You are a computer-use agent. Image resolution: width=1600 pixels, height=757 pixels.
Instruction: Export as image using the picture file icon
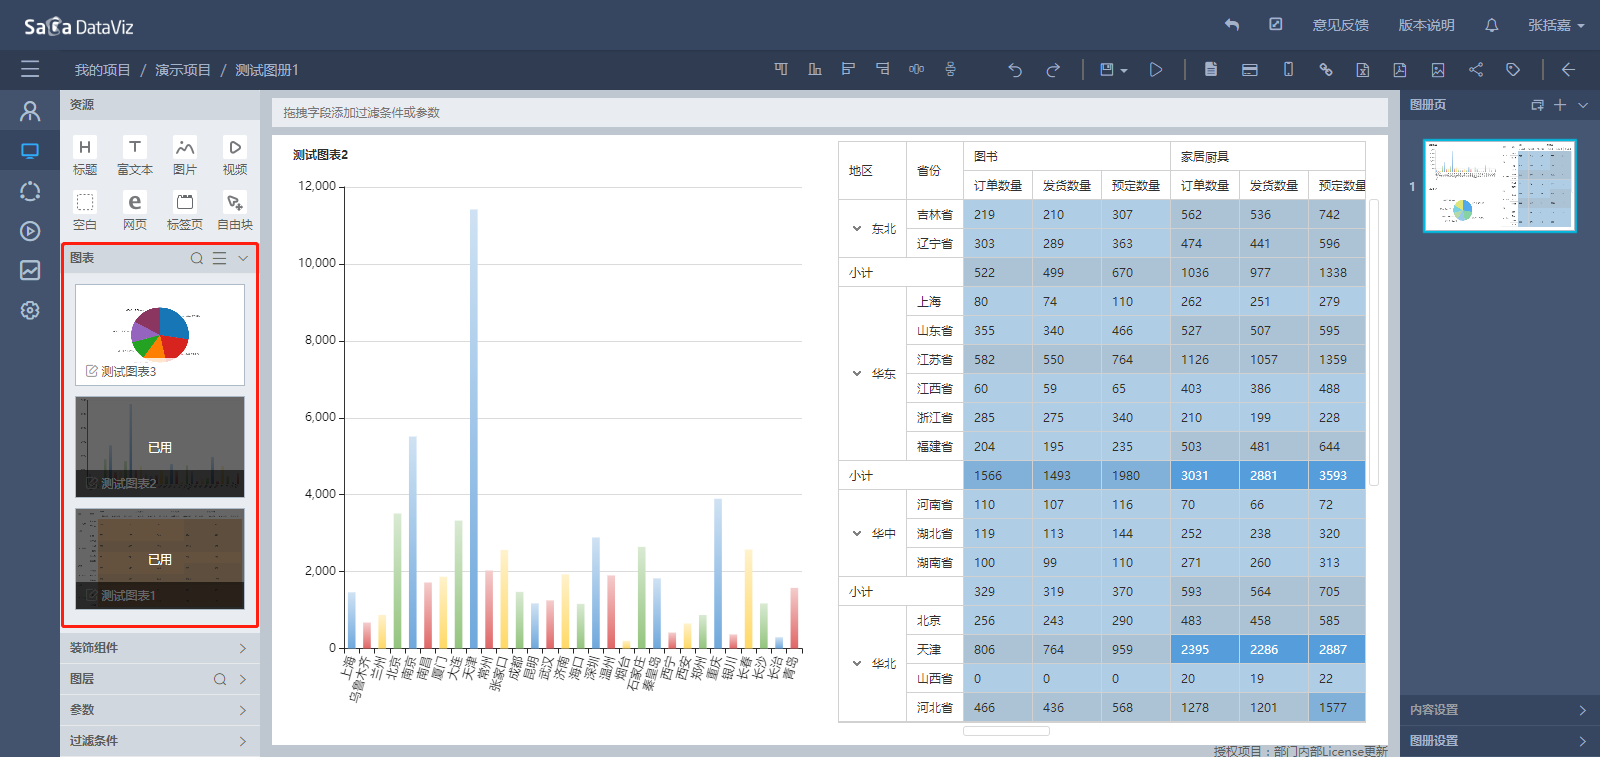coord(1438,70)
